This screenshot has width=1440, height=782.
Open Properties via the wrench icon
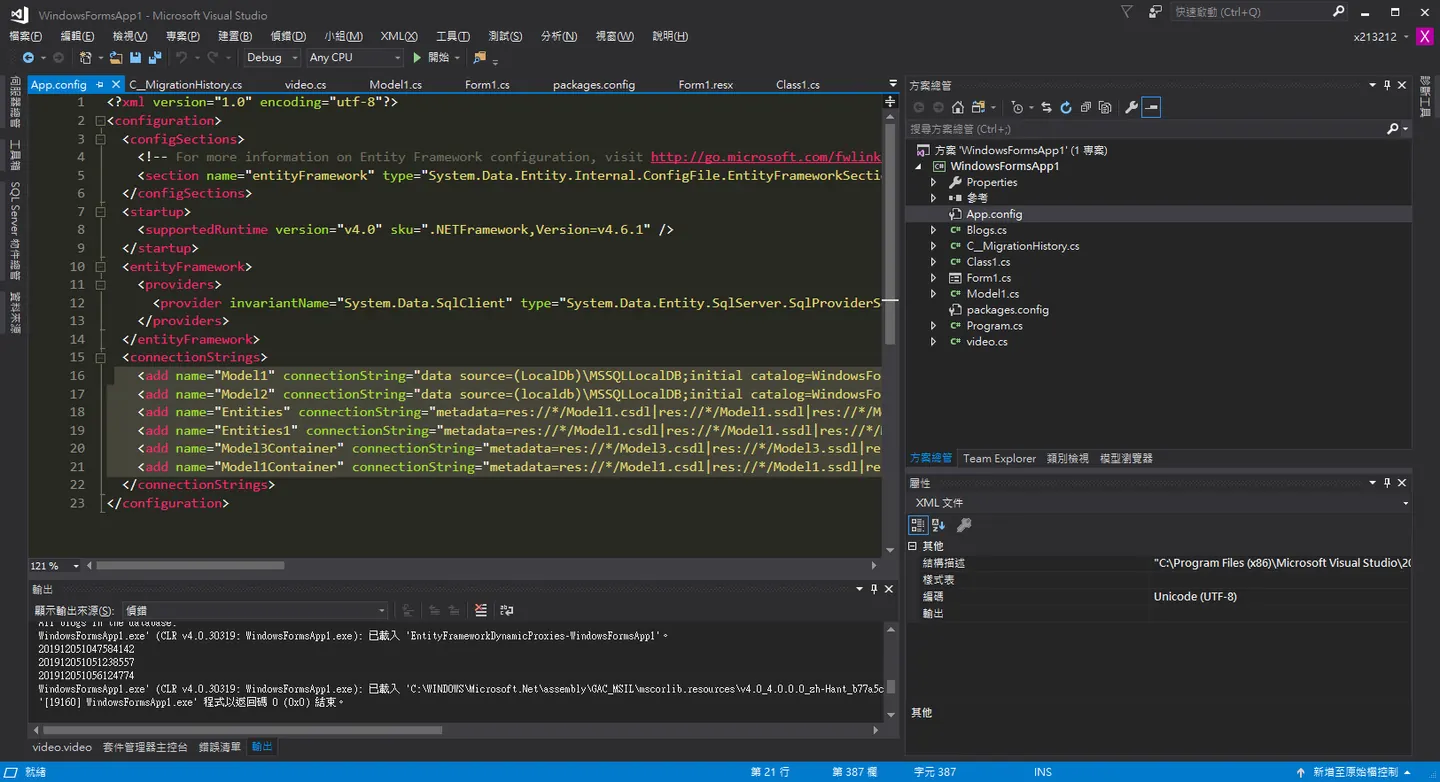(1131, 107)
